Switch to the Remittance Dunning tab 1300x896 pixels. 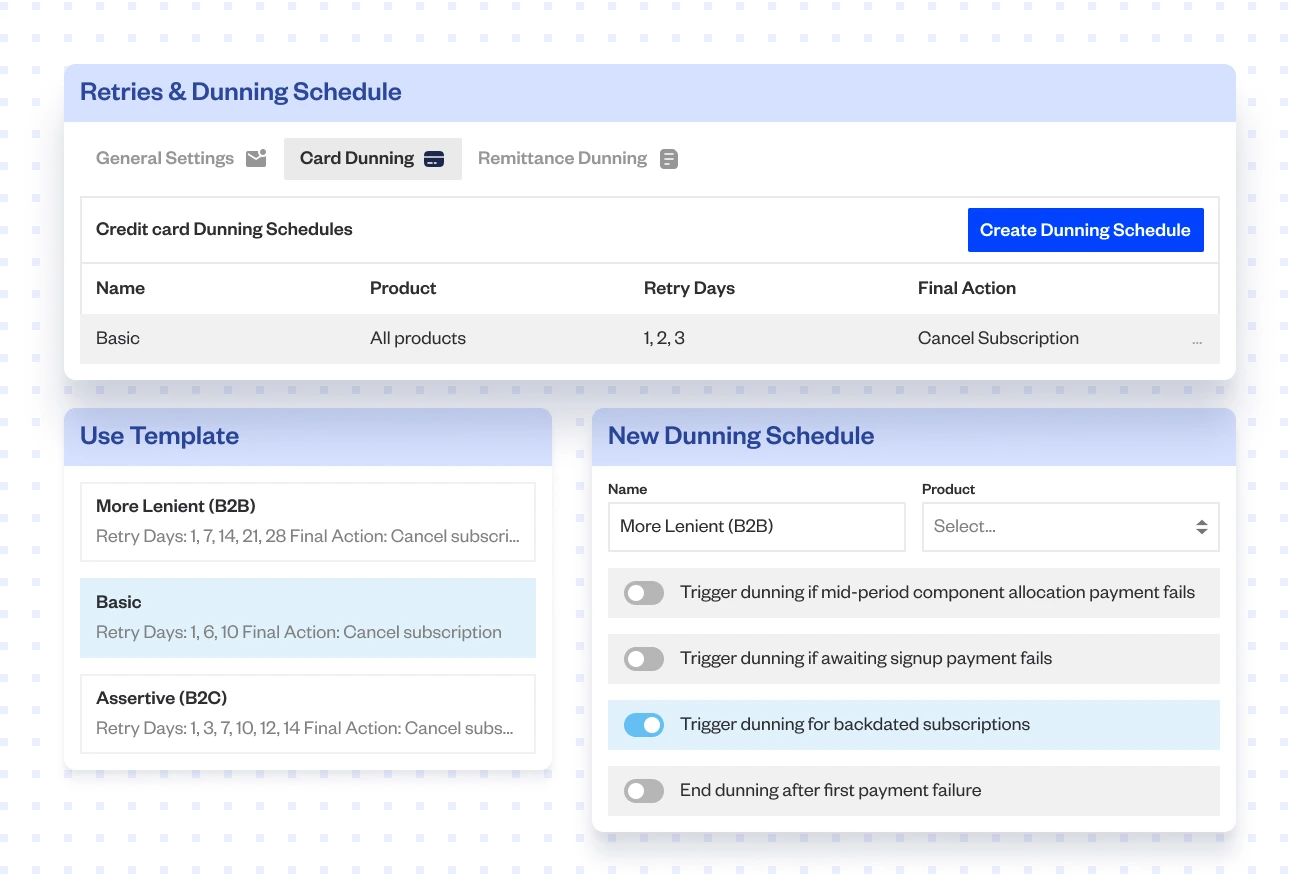[562, 157]
